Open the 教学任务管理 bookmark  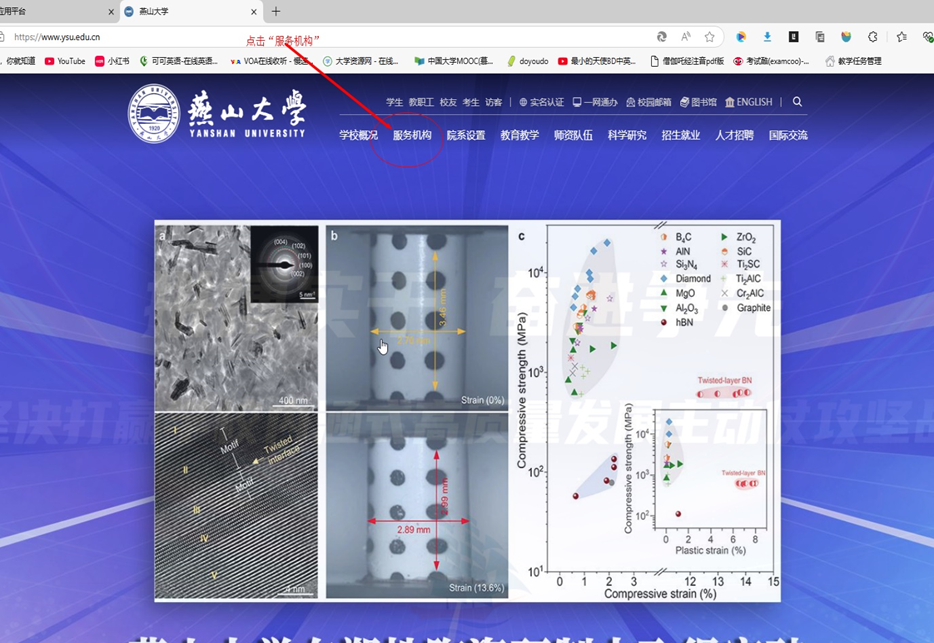tap(853, 61)
